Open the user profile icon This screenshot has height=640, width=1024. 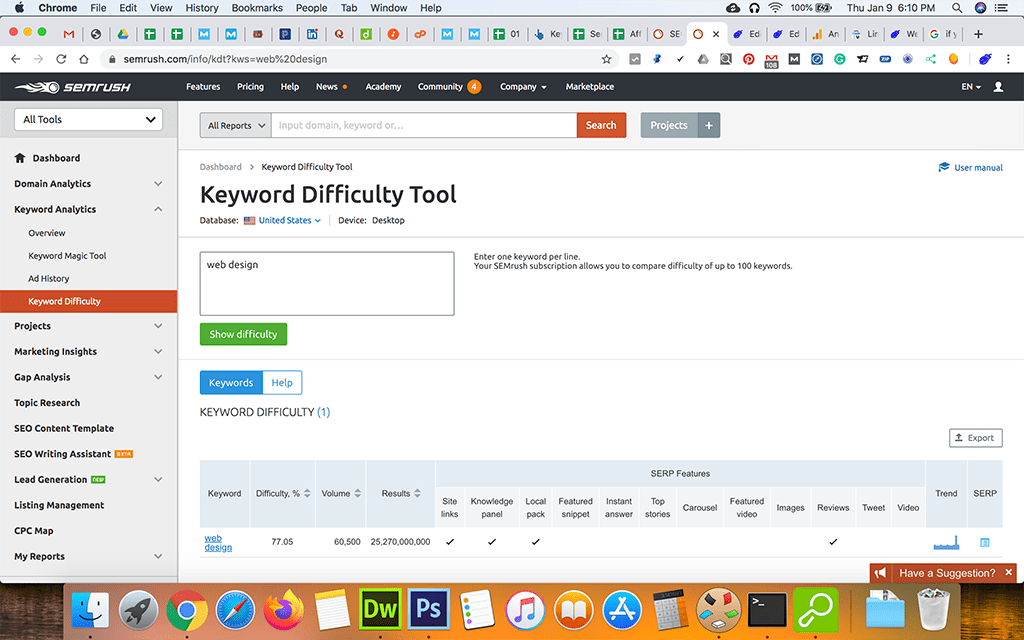[x=998, y=87]
